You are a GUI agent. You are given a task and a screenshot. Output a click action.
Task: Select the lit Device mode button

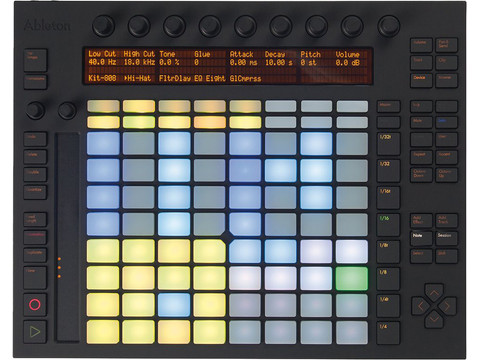[x=421, y=80]
